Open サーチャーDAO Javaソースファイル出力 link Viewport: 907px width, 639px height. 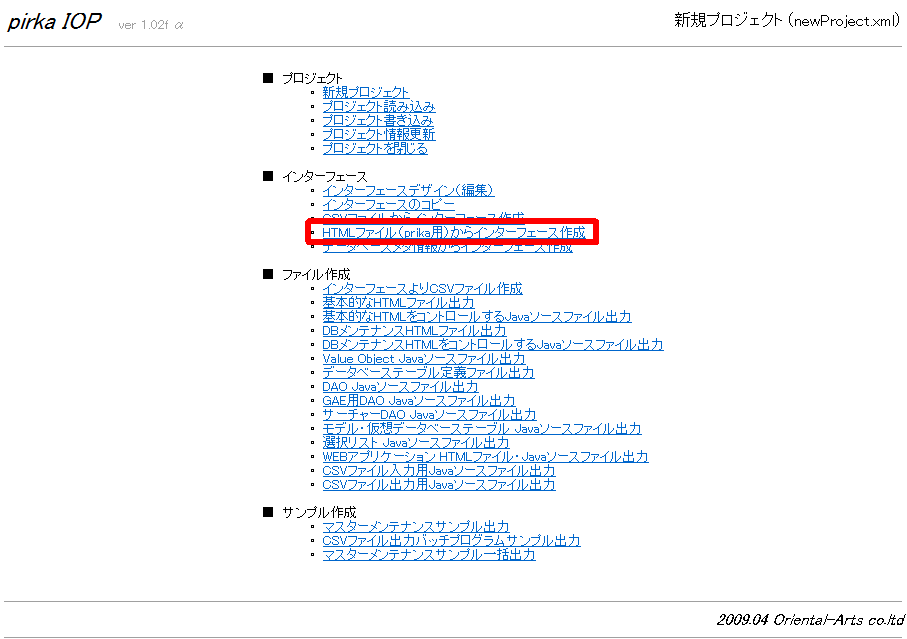point(429,415)
